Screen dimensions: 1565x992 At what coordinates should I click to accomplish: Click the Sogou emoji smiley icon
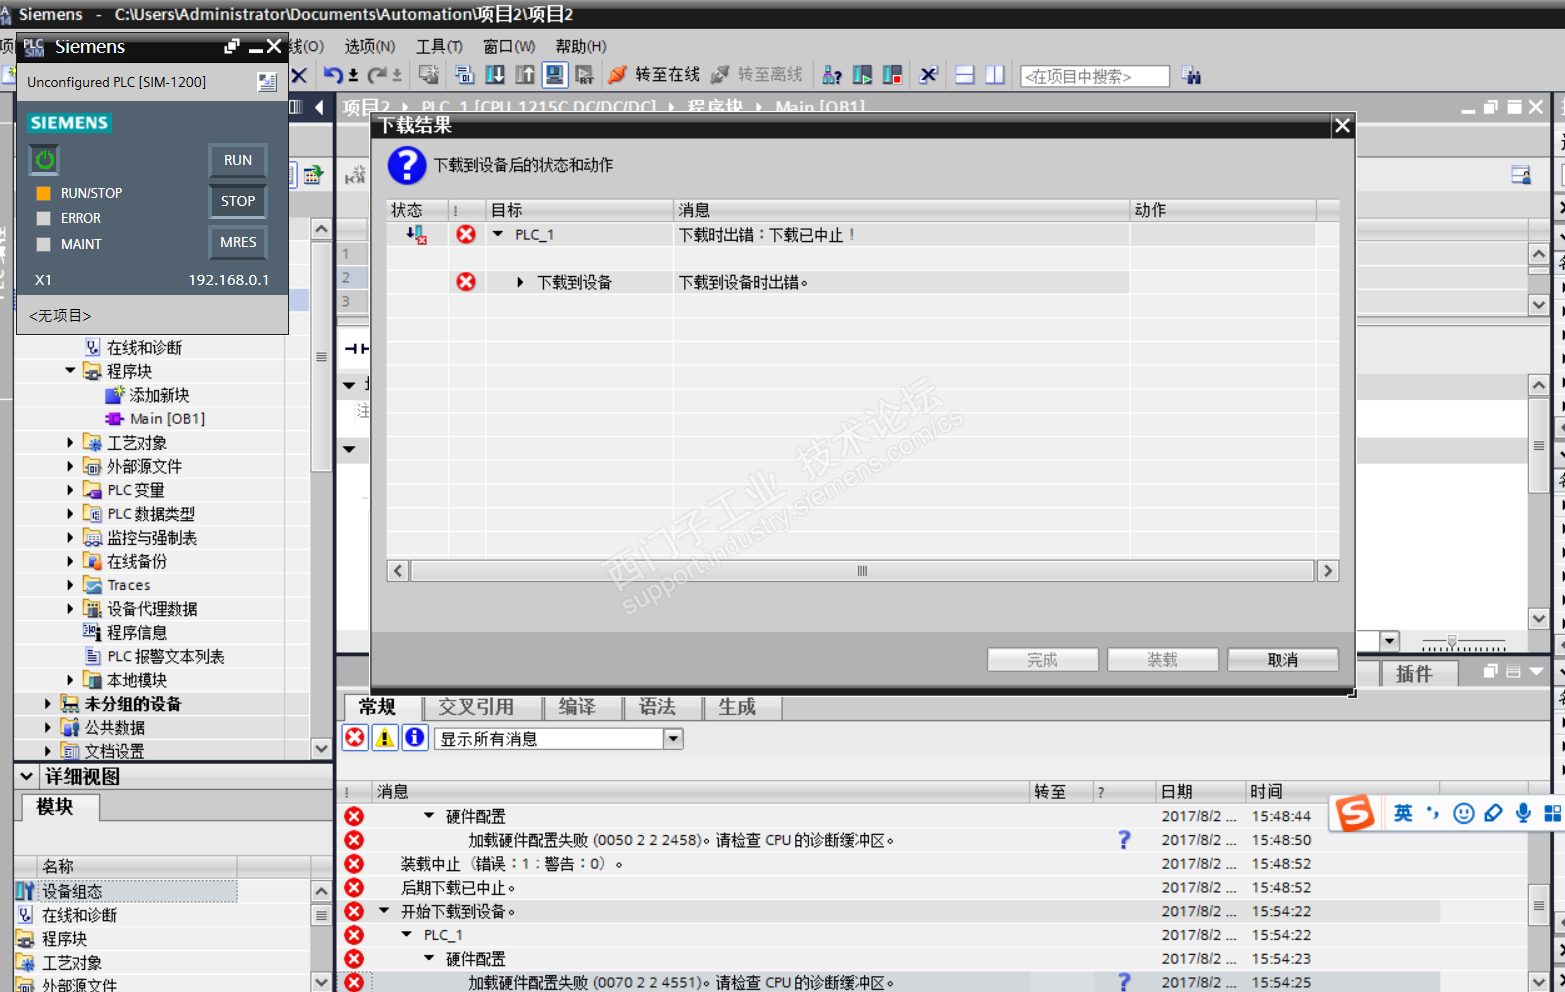click(x=1464, y=813)
